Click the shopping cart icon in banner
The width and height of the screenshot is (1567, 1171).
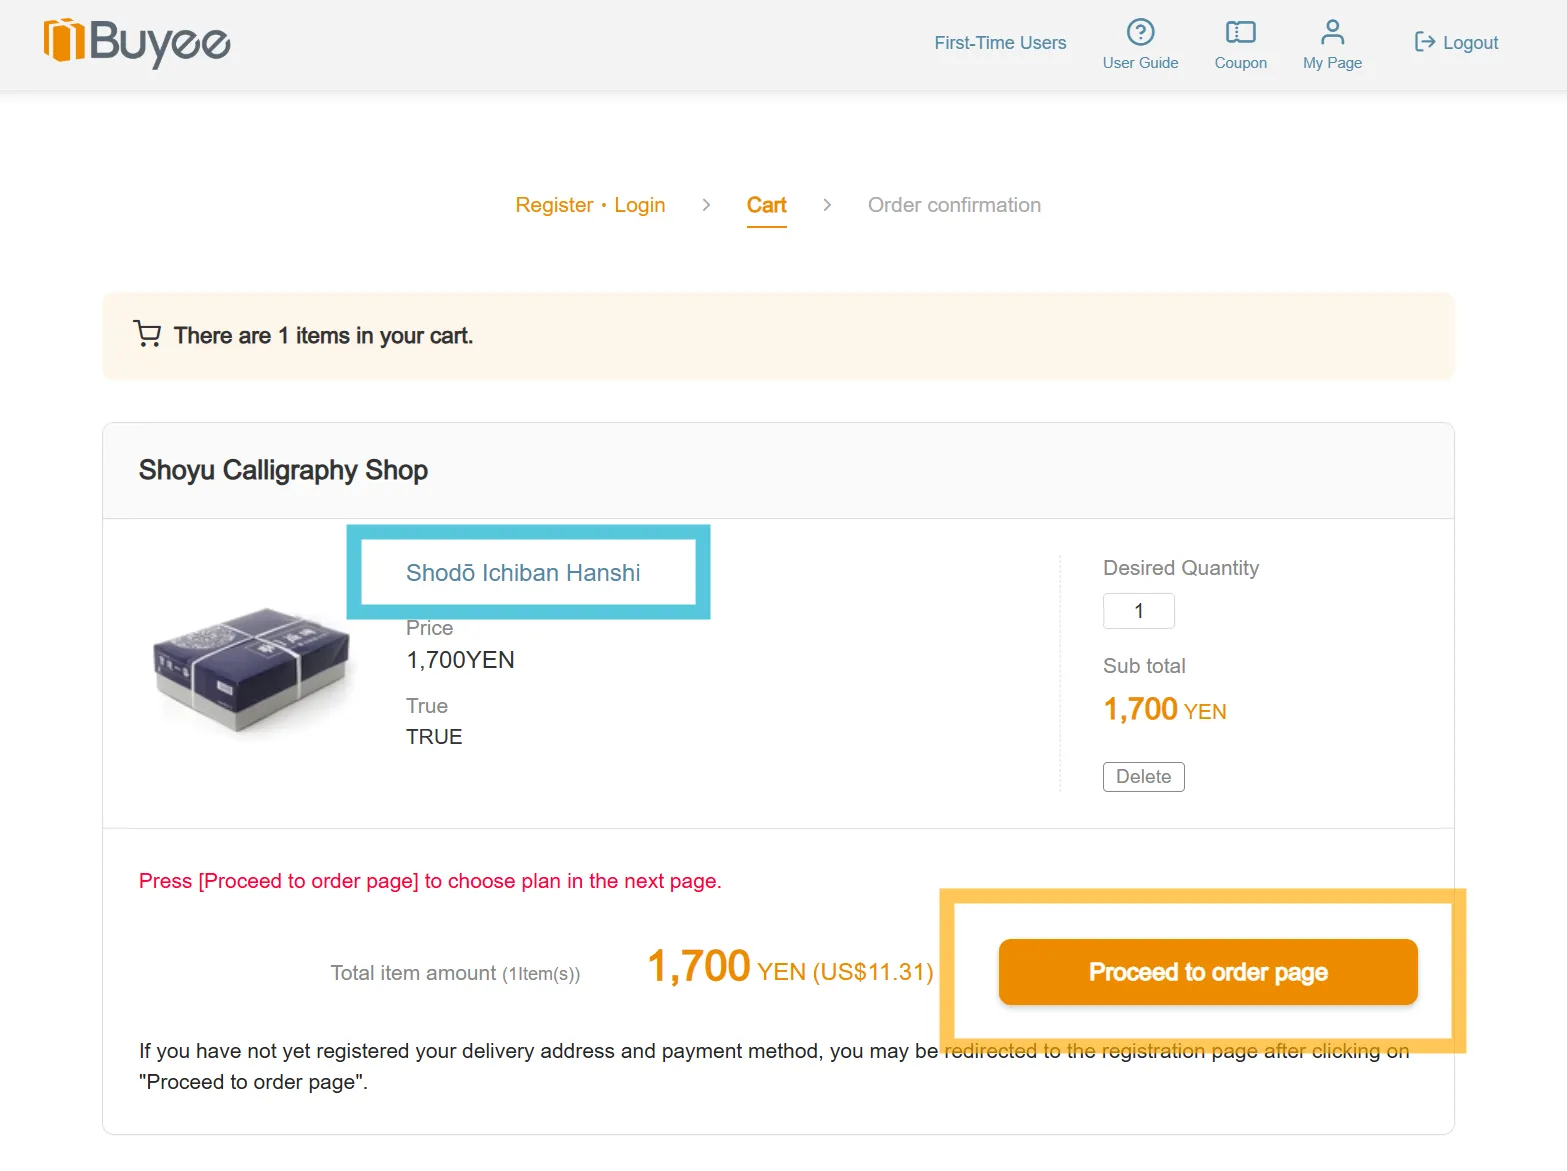[147, 334]
